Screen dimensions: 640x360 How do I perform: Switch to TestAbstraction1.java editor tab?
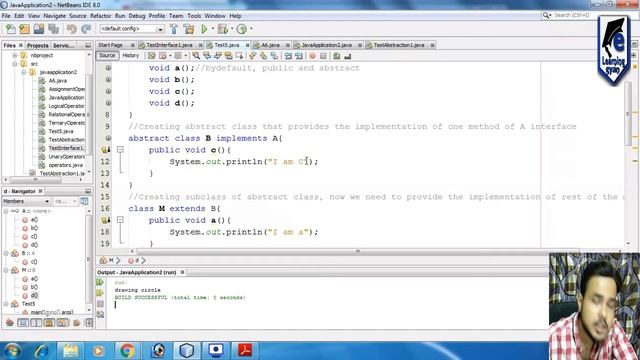(x=399, y=45)
